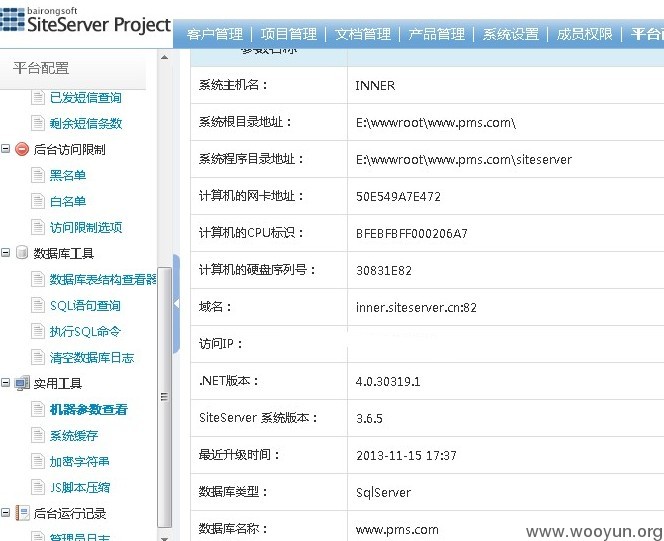Click the document icon beside 黑名单
The width and height of the screenshot is (664, 541).
[38, 175]
